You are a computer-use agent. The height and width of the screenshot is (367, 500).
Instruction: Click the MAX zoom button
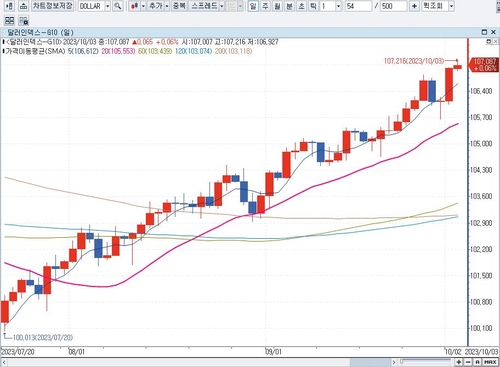click(x=490, y=362)
